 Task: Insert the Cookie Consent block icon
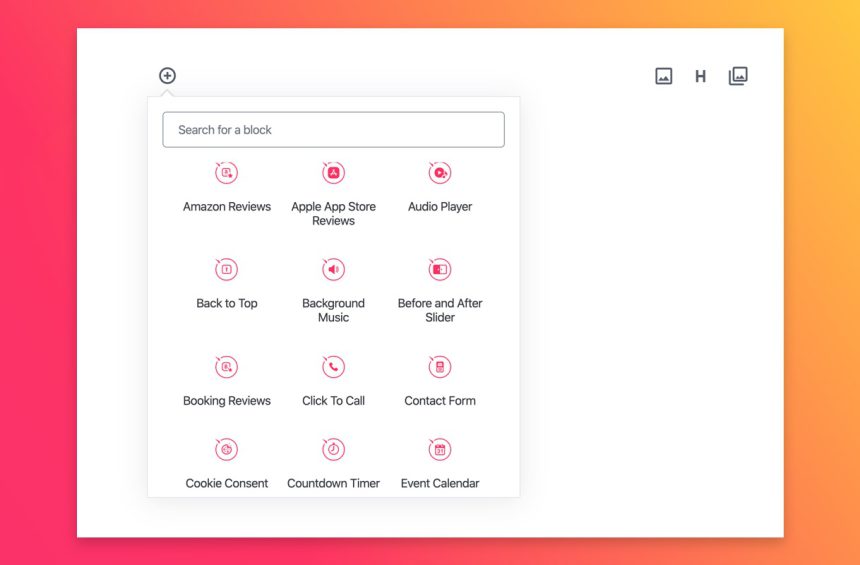pos(227,450)
